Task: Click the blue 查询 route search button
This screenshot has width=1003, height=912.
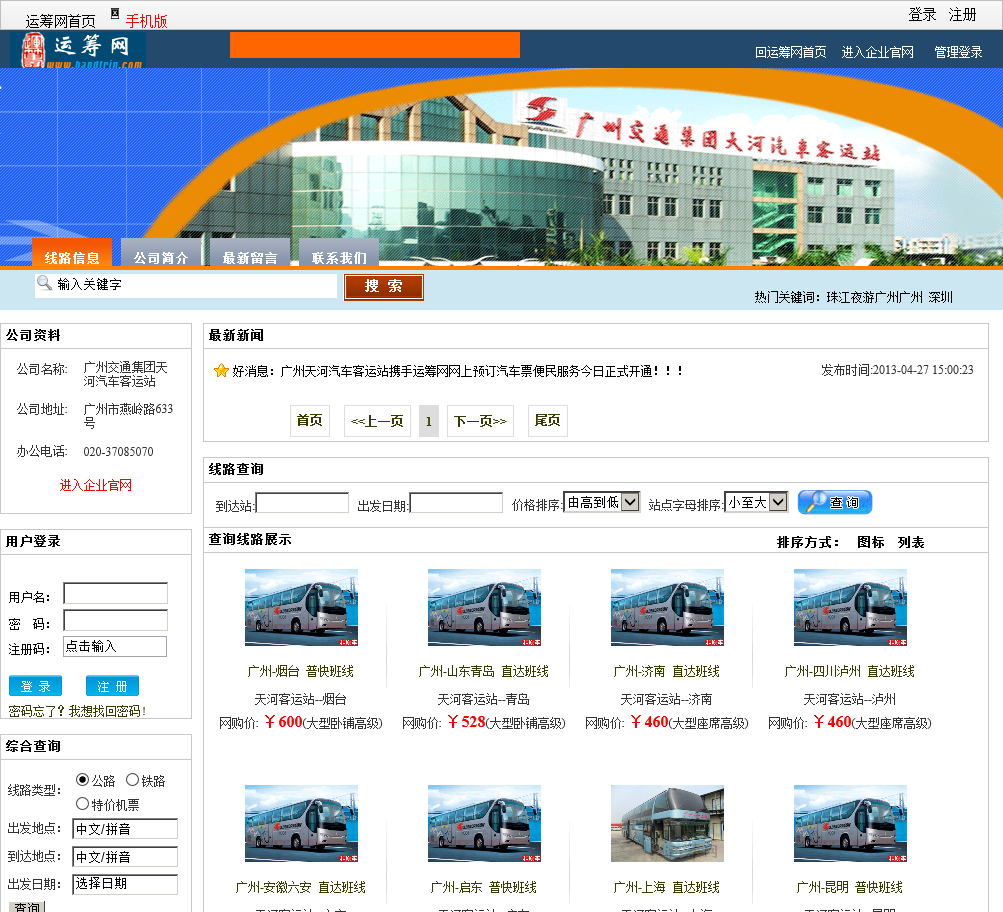Action: click(x=835, y=503)
